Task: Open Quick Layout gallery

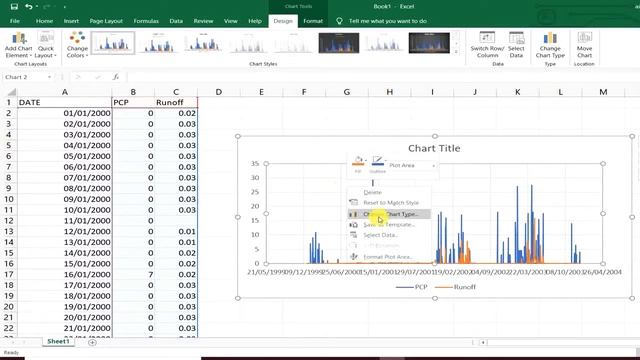Action: pyautogui.click(x=46, y=45)
